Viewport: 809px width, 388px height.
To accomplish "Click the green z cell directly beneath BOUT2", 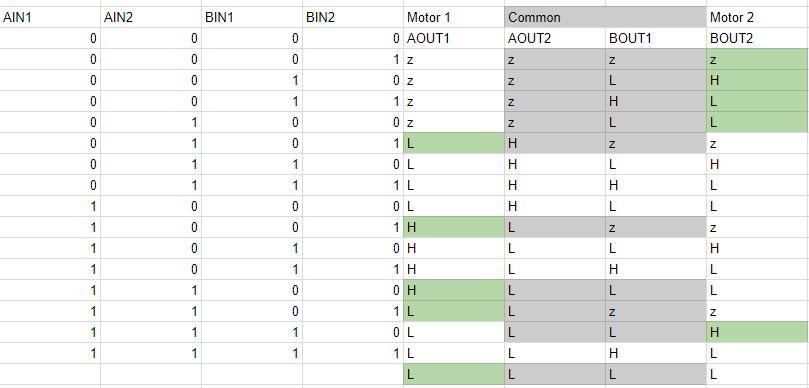I will click(757, 60).
